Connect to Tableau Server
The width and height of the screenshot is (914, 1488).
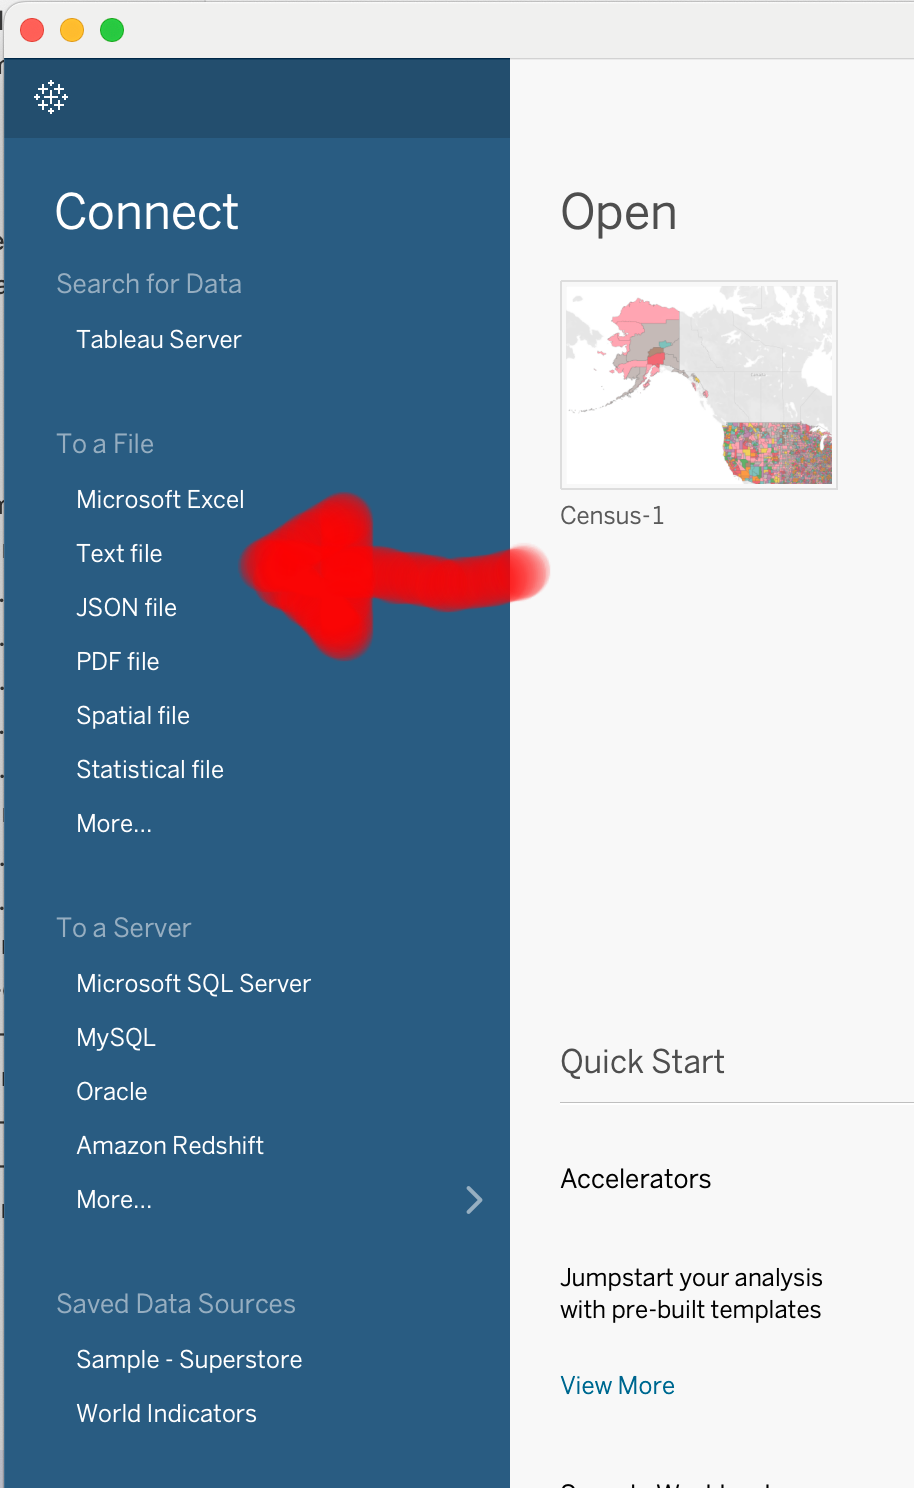pyautogui.click(x=159, y=340)
